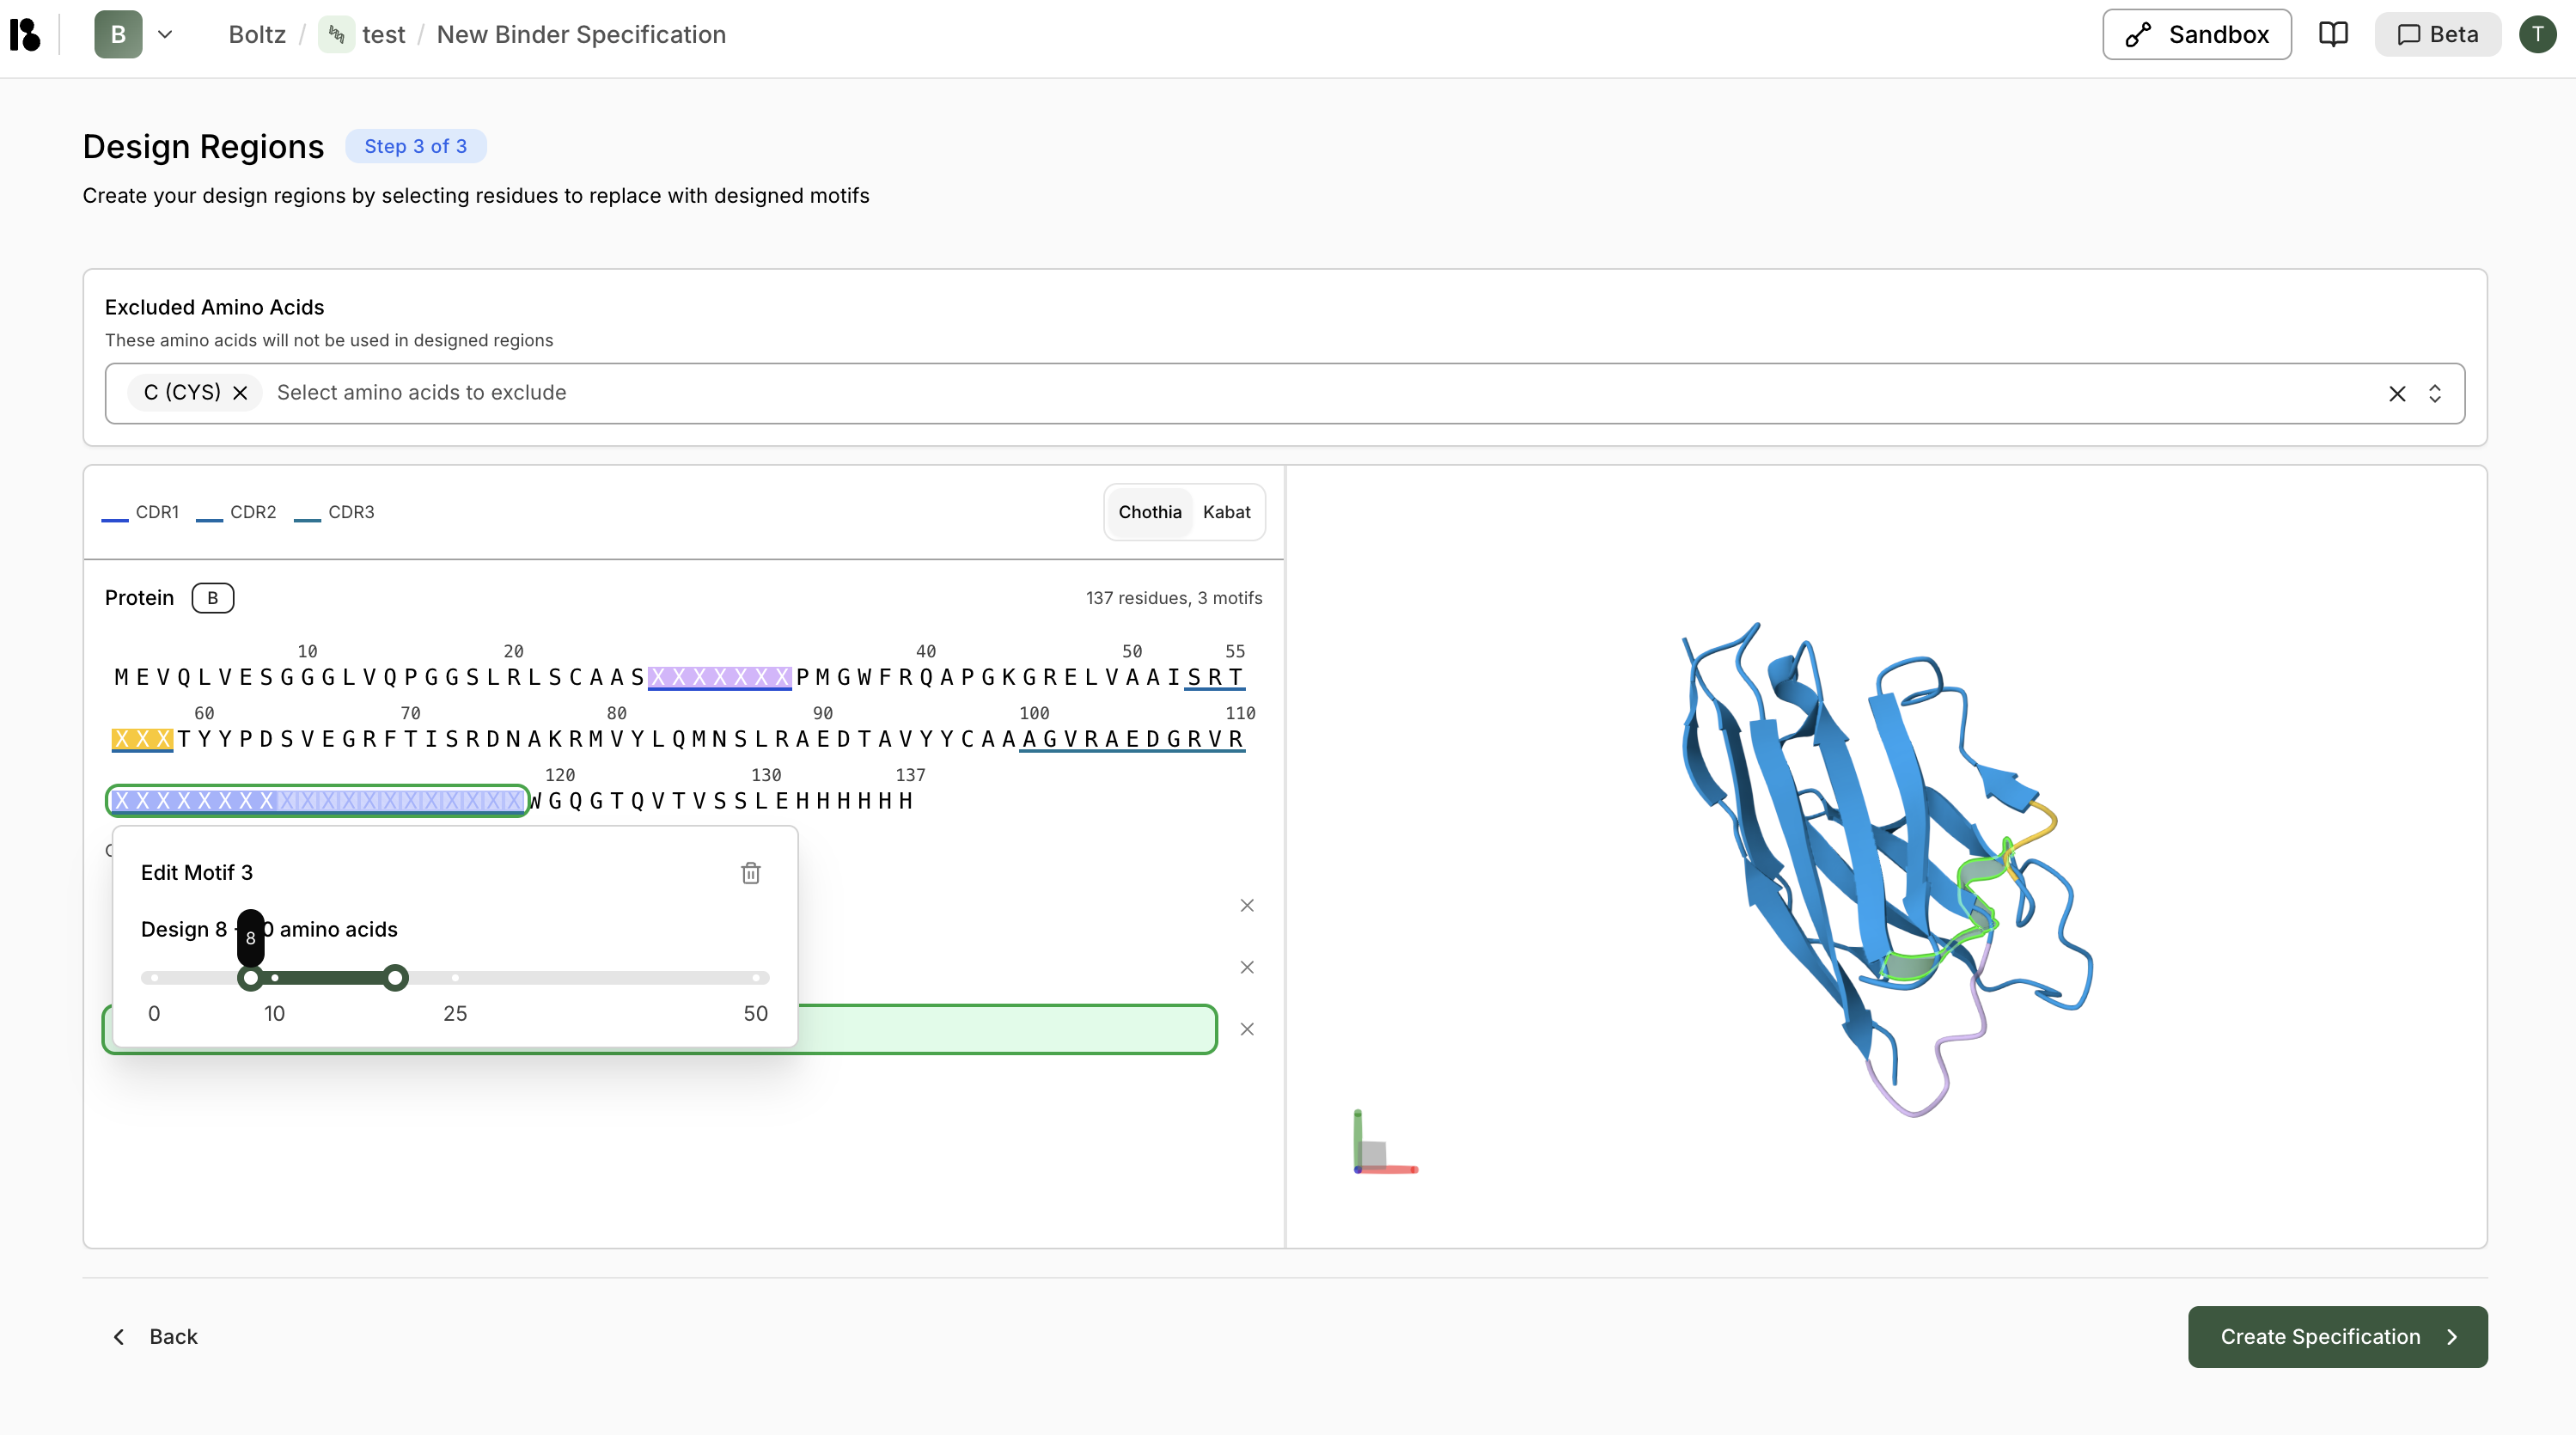Switch numbering scheme to Kabat
Image resolution: width=2576 pixels, height=1435 pixels.
coord(1226,512)
